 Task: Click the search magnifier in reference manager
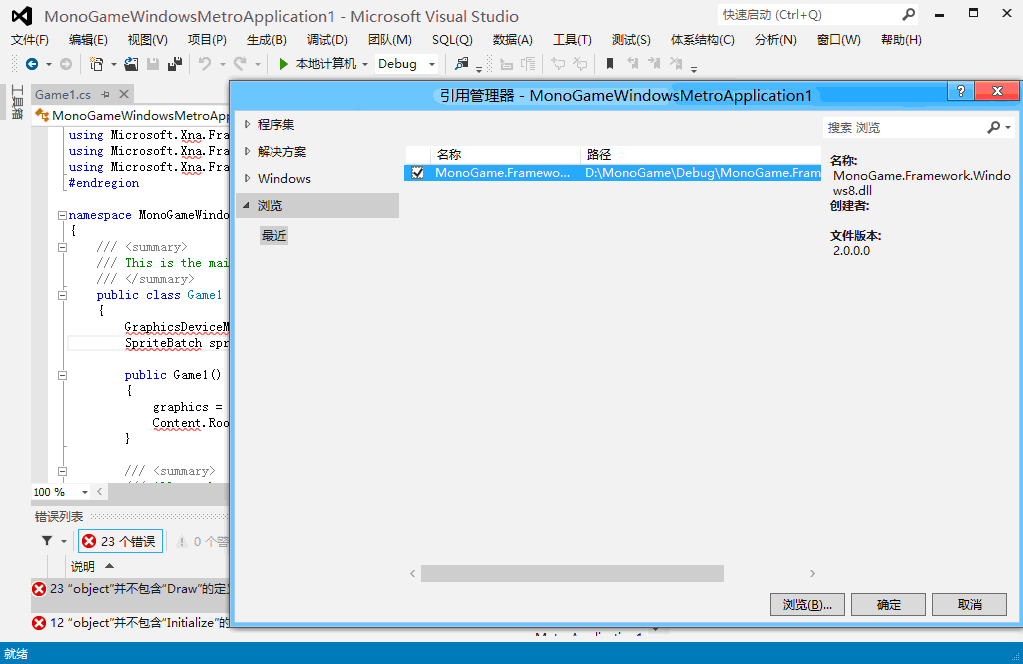tap(994, 127)
